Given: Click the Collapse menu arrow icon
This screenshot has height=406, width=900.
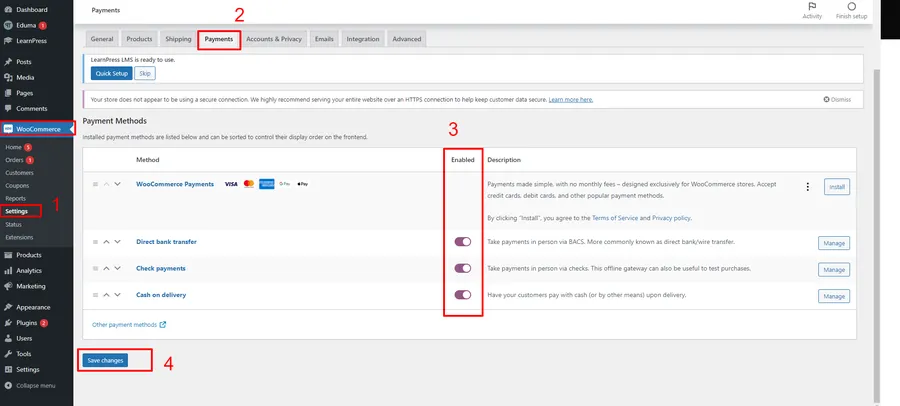Looking at the screenshot, I should click(8, 385).
